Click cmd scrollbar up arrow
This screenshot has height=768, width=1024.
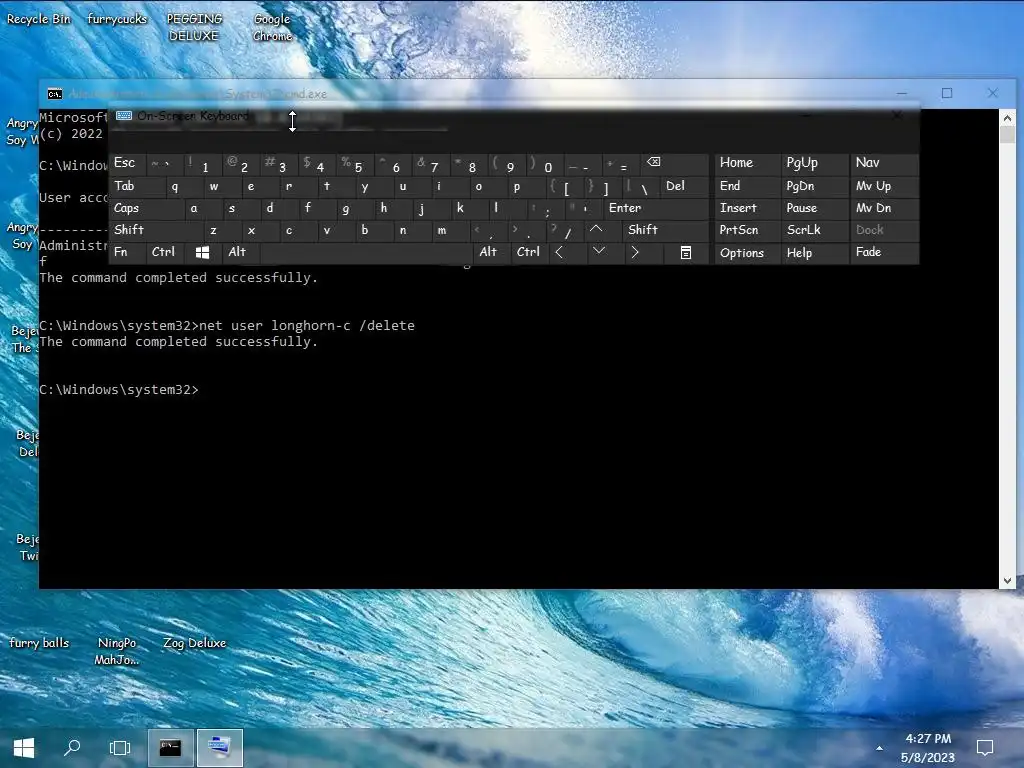1007,118
